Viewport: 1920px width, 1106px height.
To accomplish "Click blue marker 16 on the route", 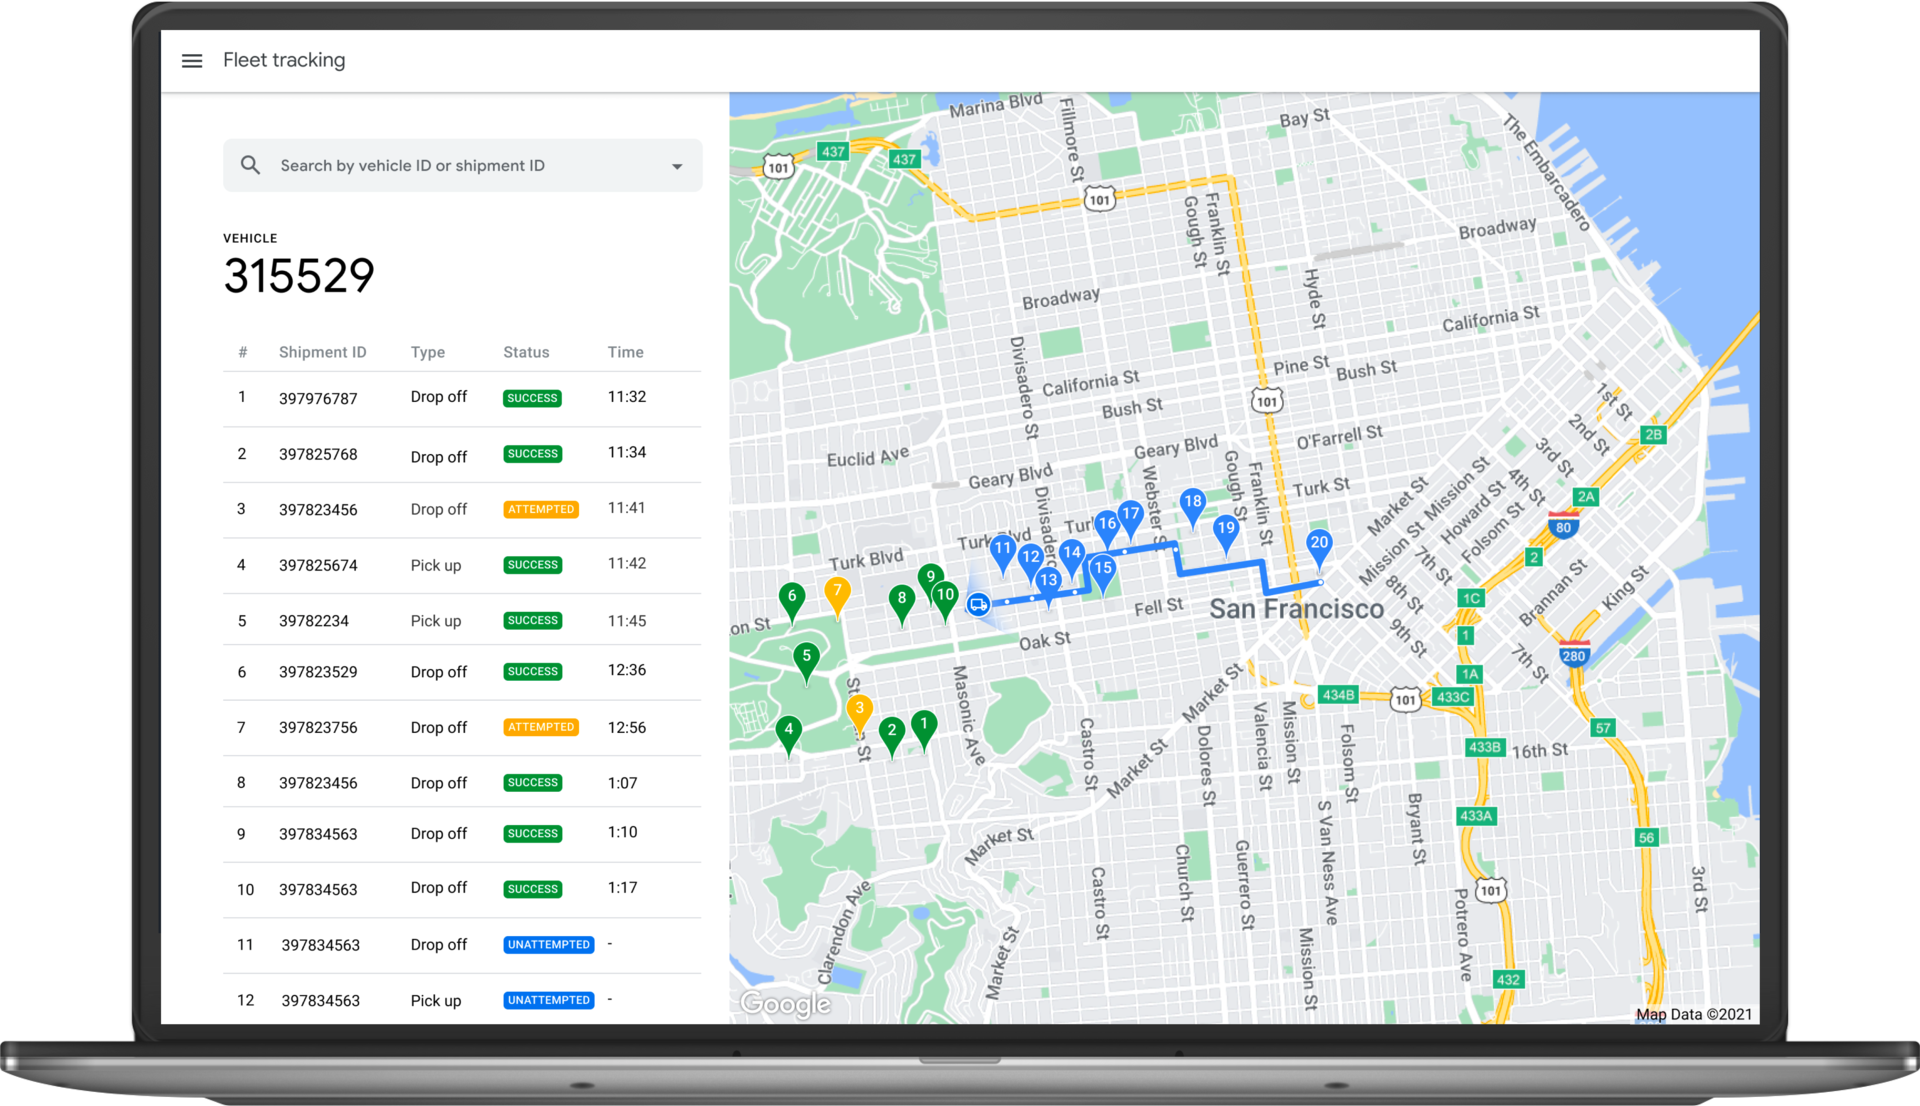I will click(x=1106, y=522).
